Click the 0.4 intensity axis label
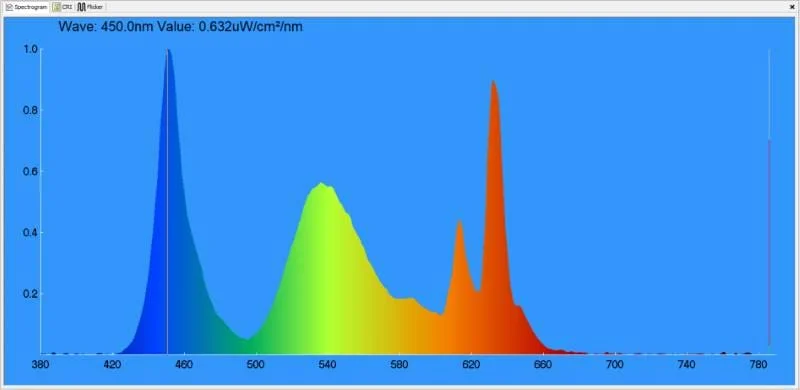 click(31, 233)
